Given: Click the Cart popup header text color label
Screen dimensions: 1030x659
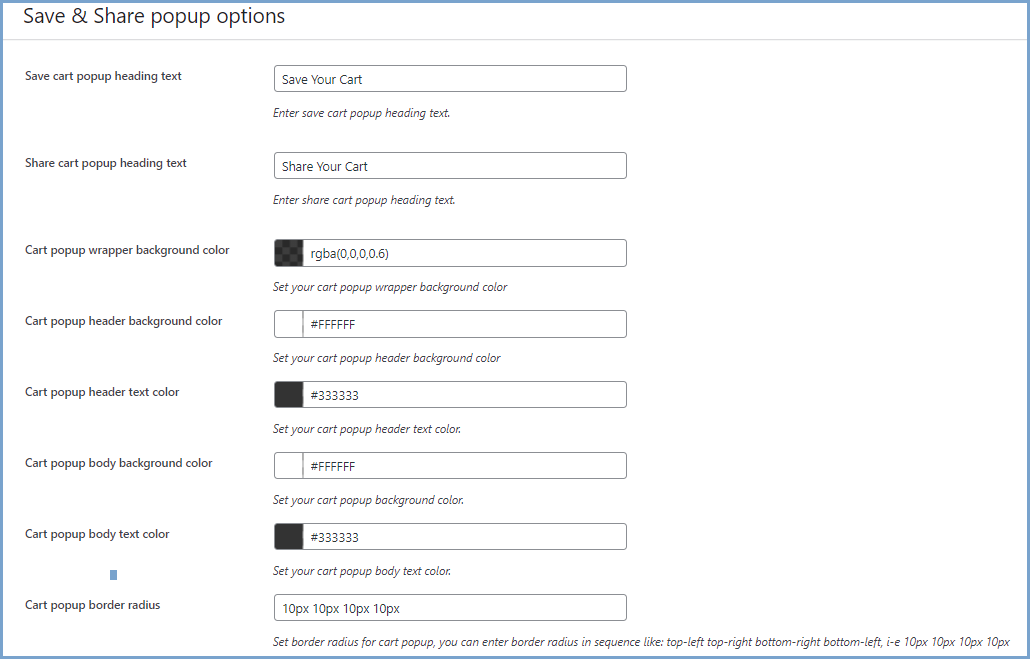Looking at the screenshot, I should click(102, 392).
